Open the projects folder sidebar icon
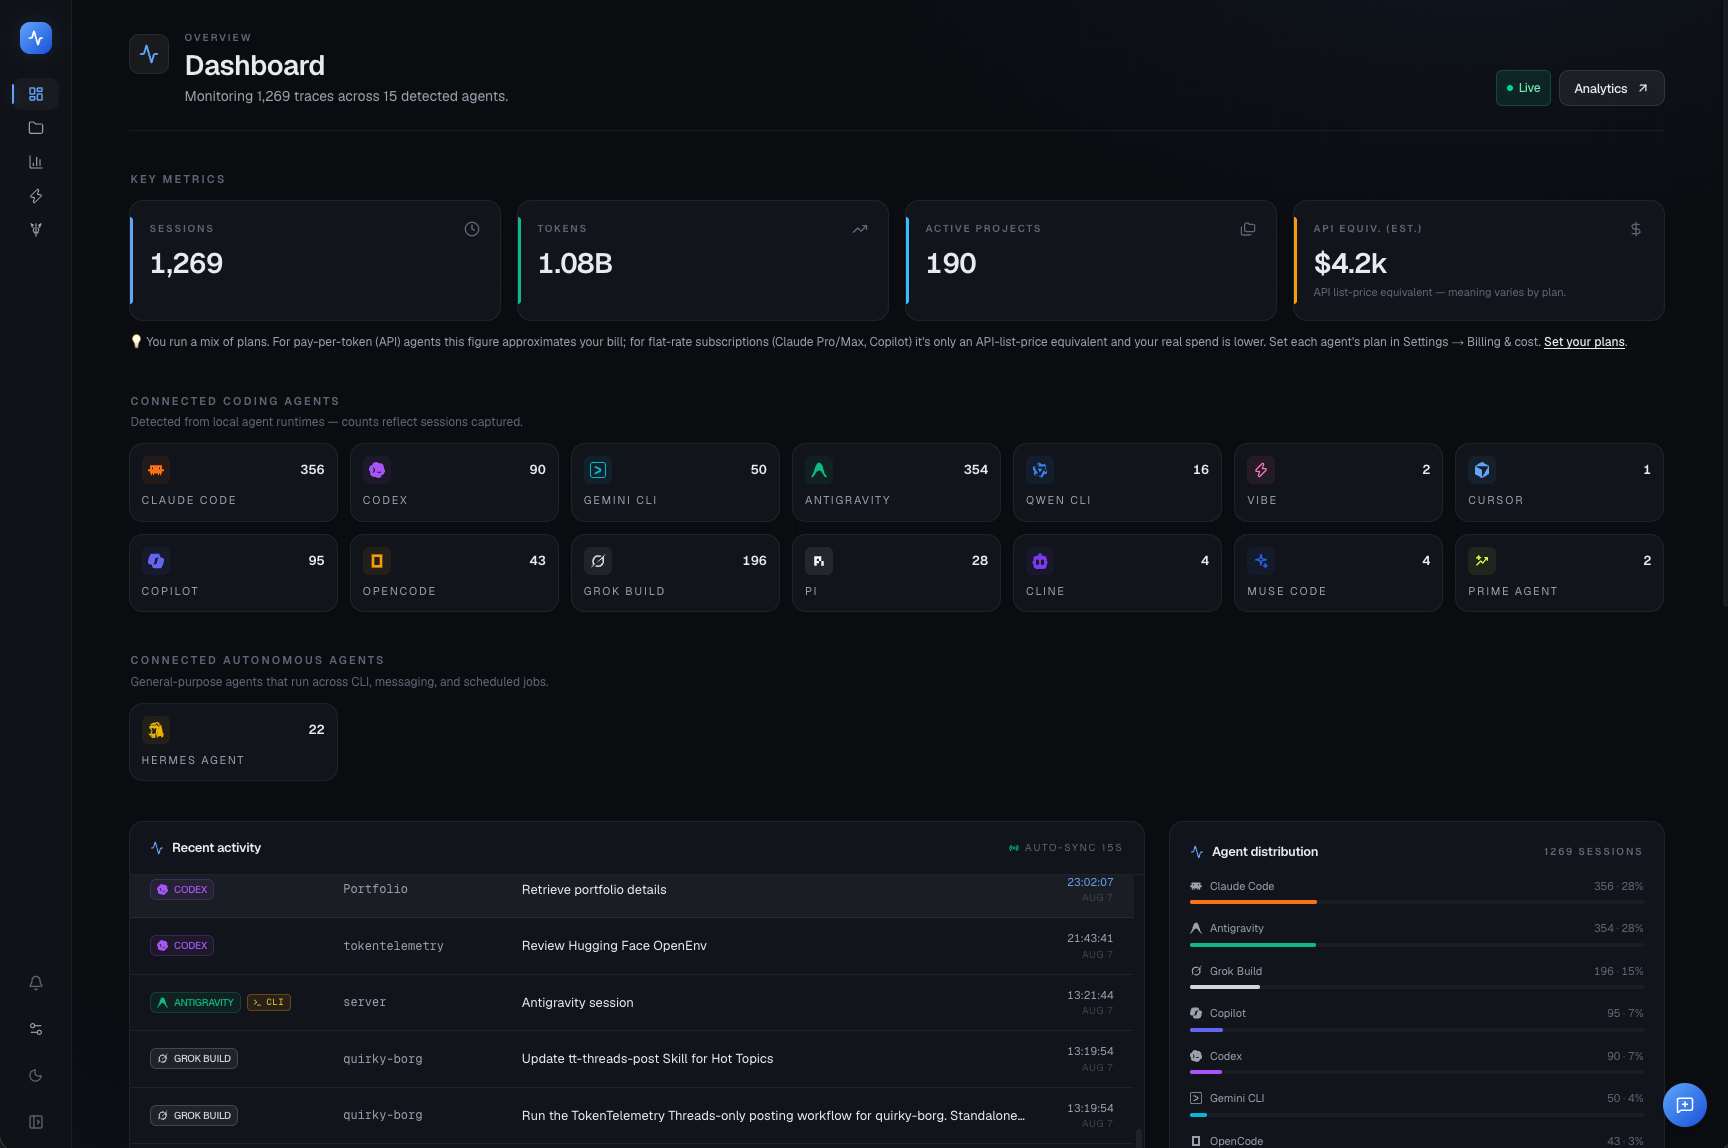Image resolution: width=1728 pixels, height=1148 pixels. point(36,128)
